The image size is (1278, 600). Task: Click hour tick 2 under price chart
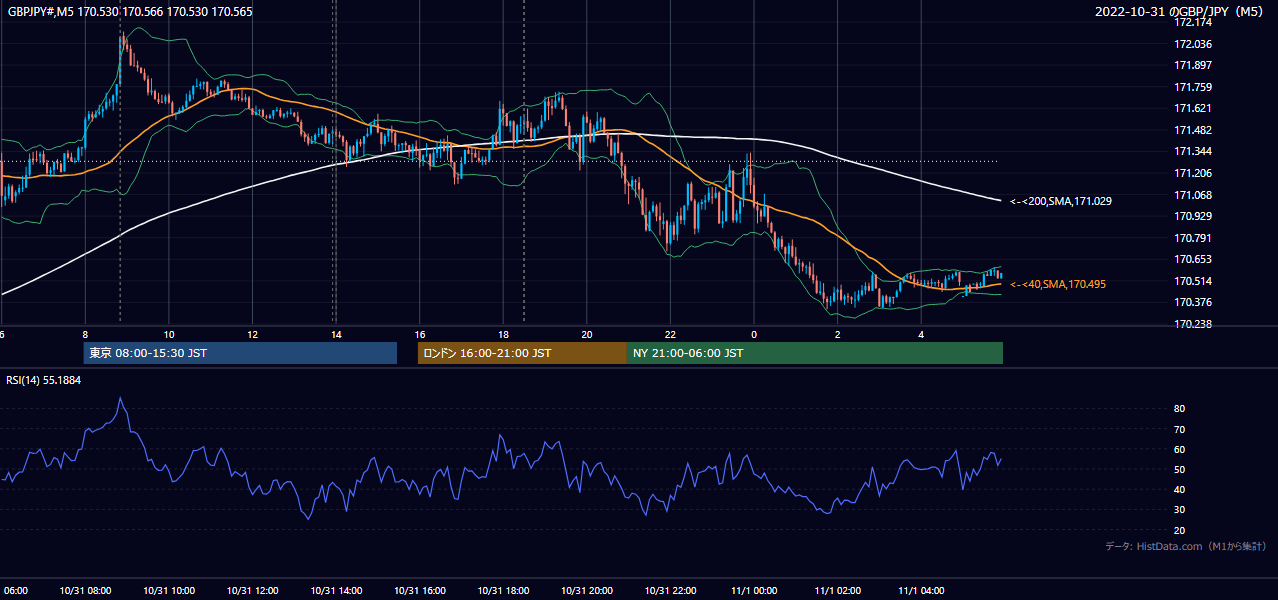click(838, 335)
